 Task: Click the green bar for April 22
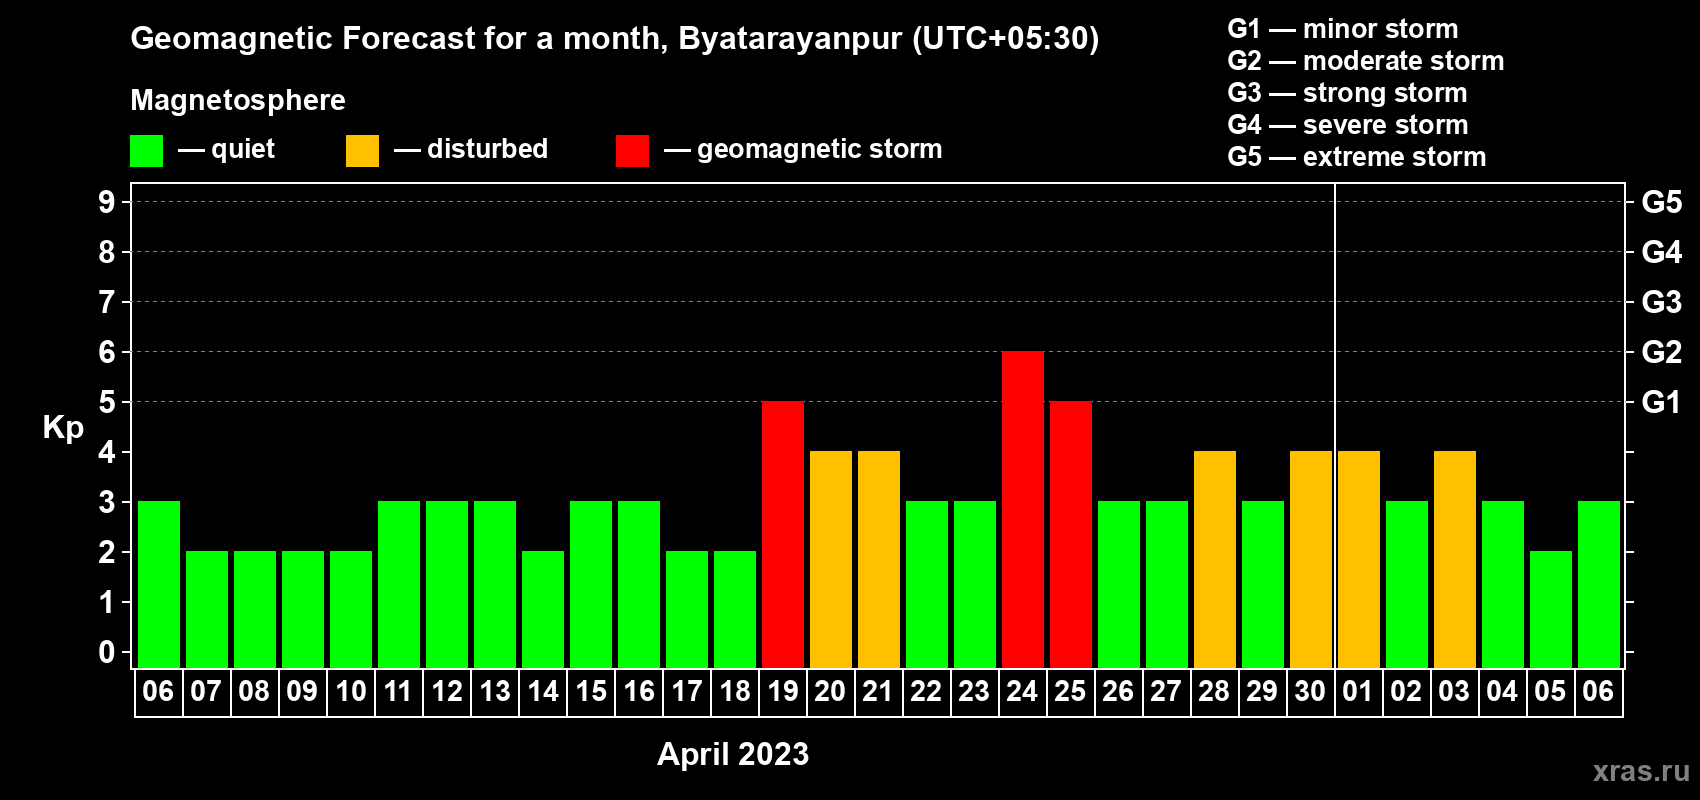click(x=927, y=585)
